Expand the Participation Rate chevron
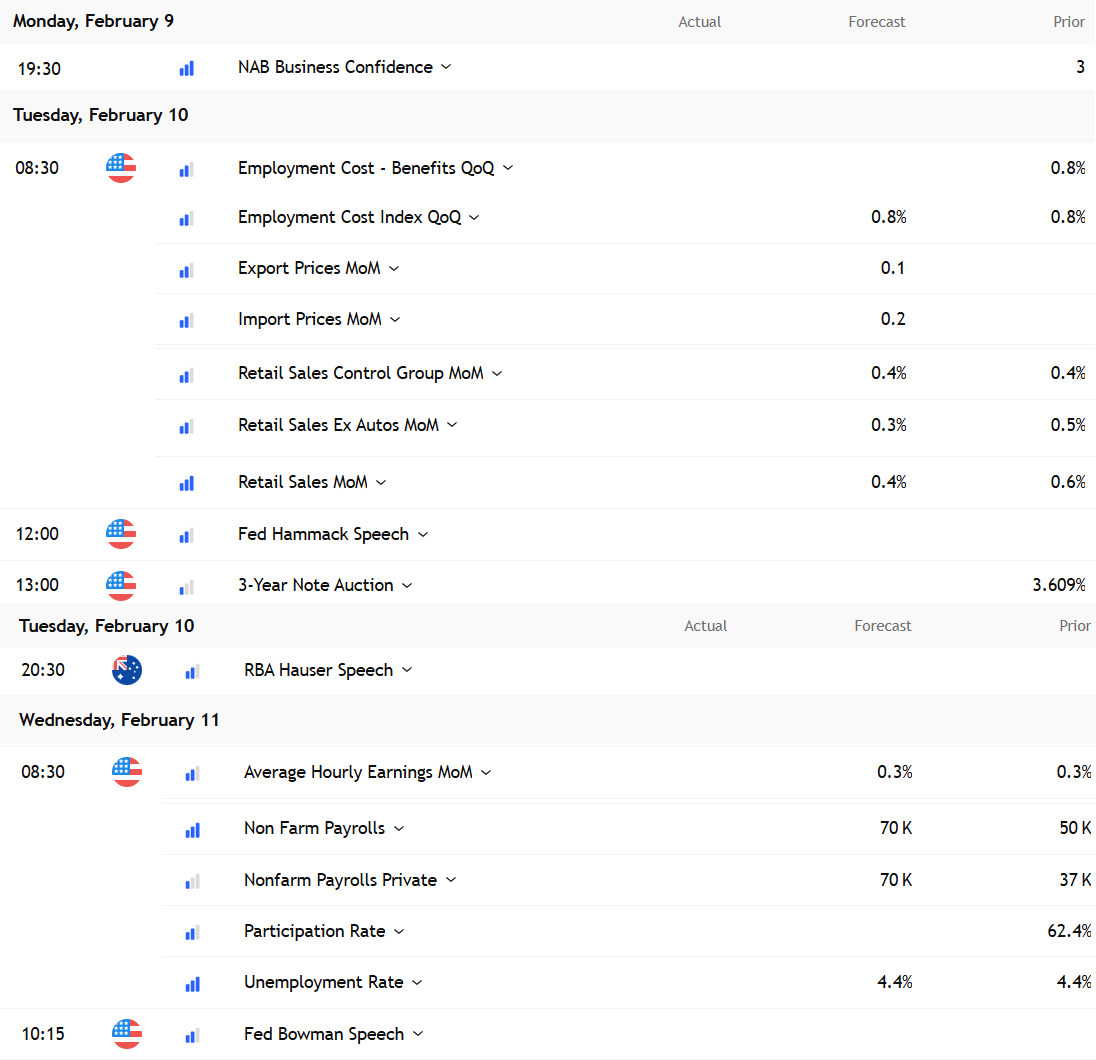This screenshot has height=1060, width=1096. tap(399, 931)
